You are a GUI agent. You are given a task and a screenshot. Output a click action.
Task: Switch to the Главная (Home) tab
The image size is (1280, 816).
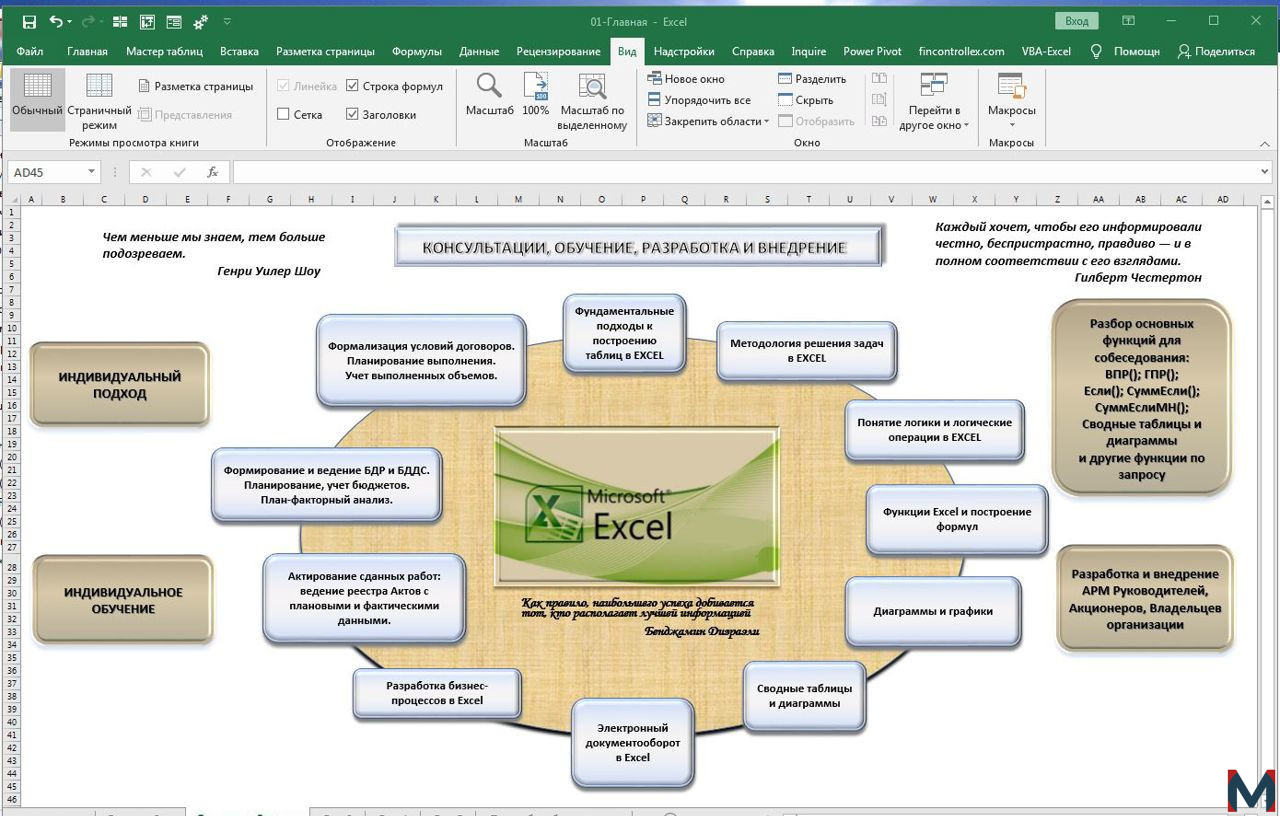tap(87, 51)
